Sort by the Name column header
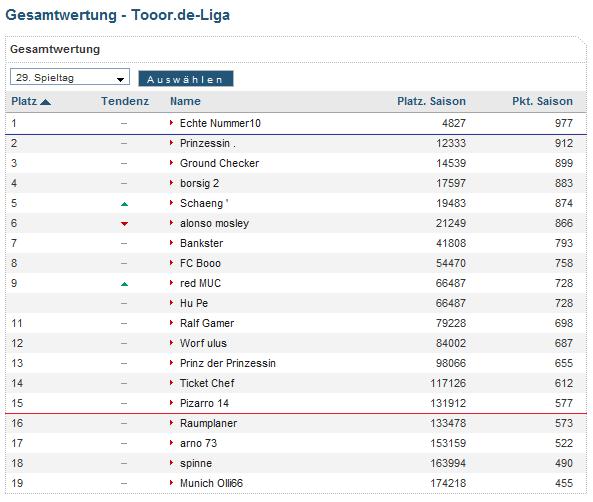This screenshot has height=502, width=593. (x=185, y=101)
